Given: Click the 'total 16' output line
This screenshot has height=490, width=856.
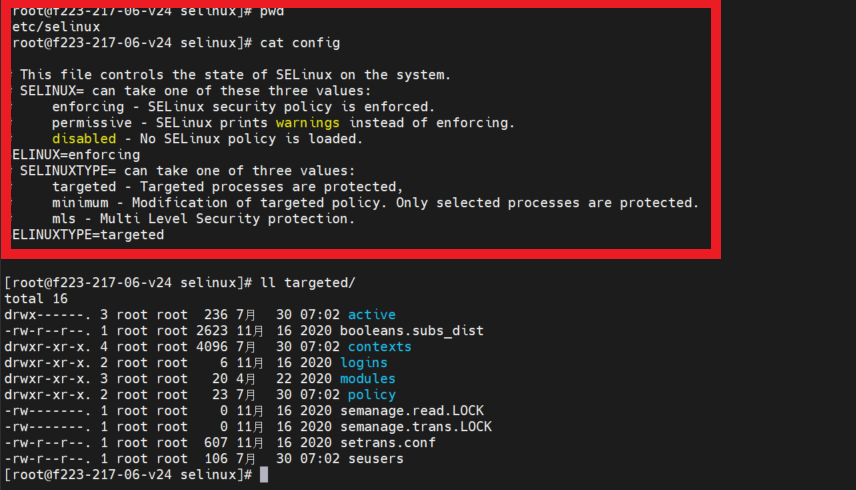Looking at the screenshot, I should coord(36,299).
